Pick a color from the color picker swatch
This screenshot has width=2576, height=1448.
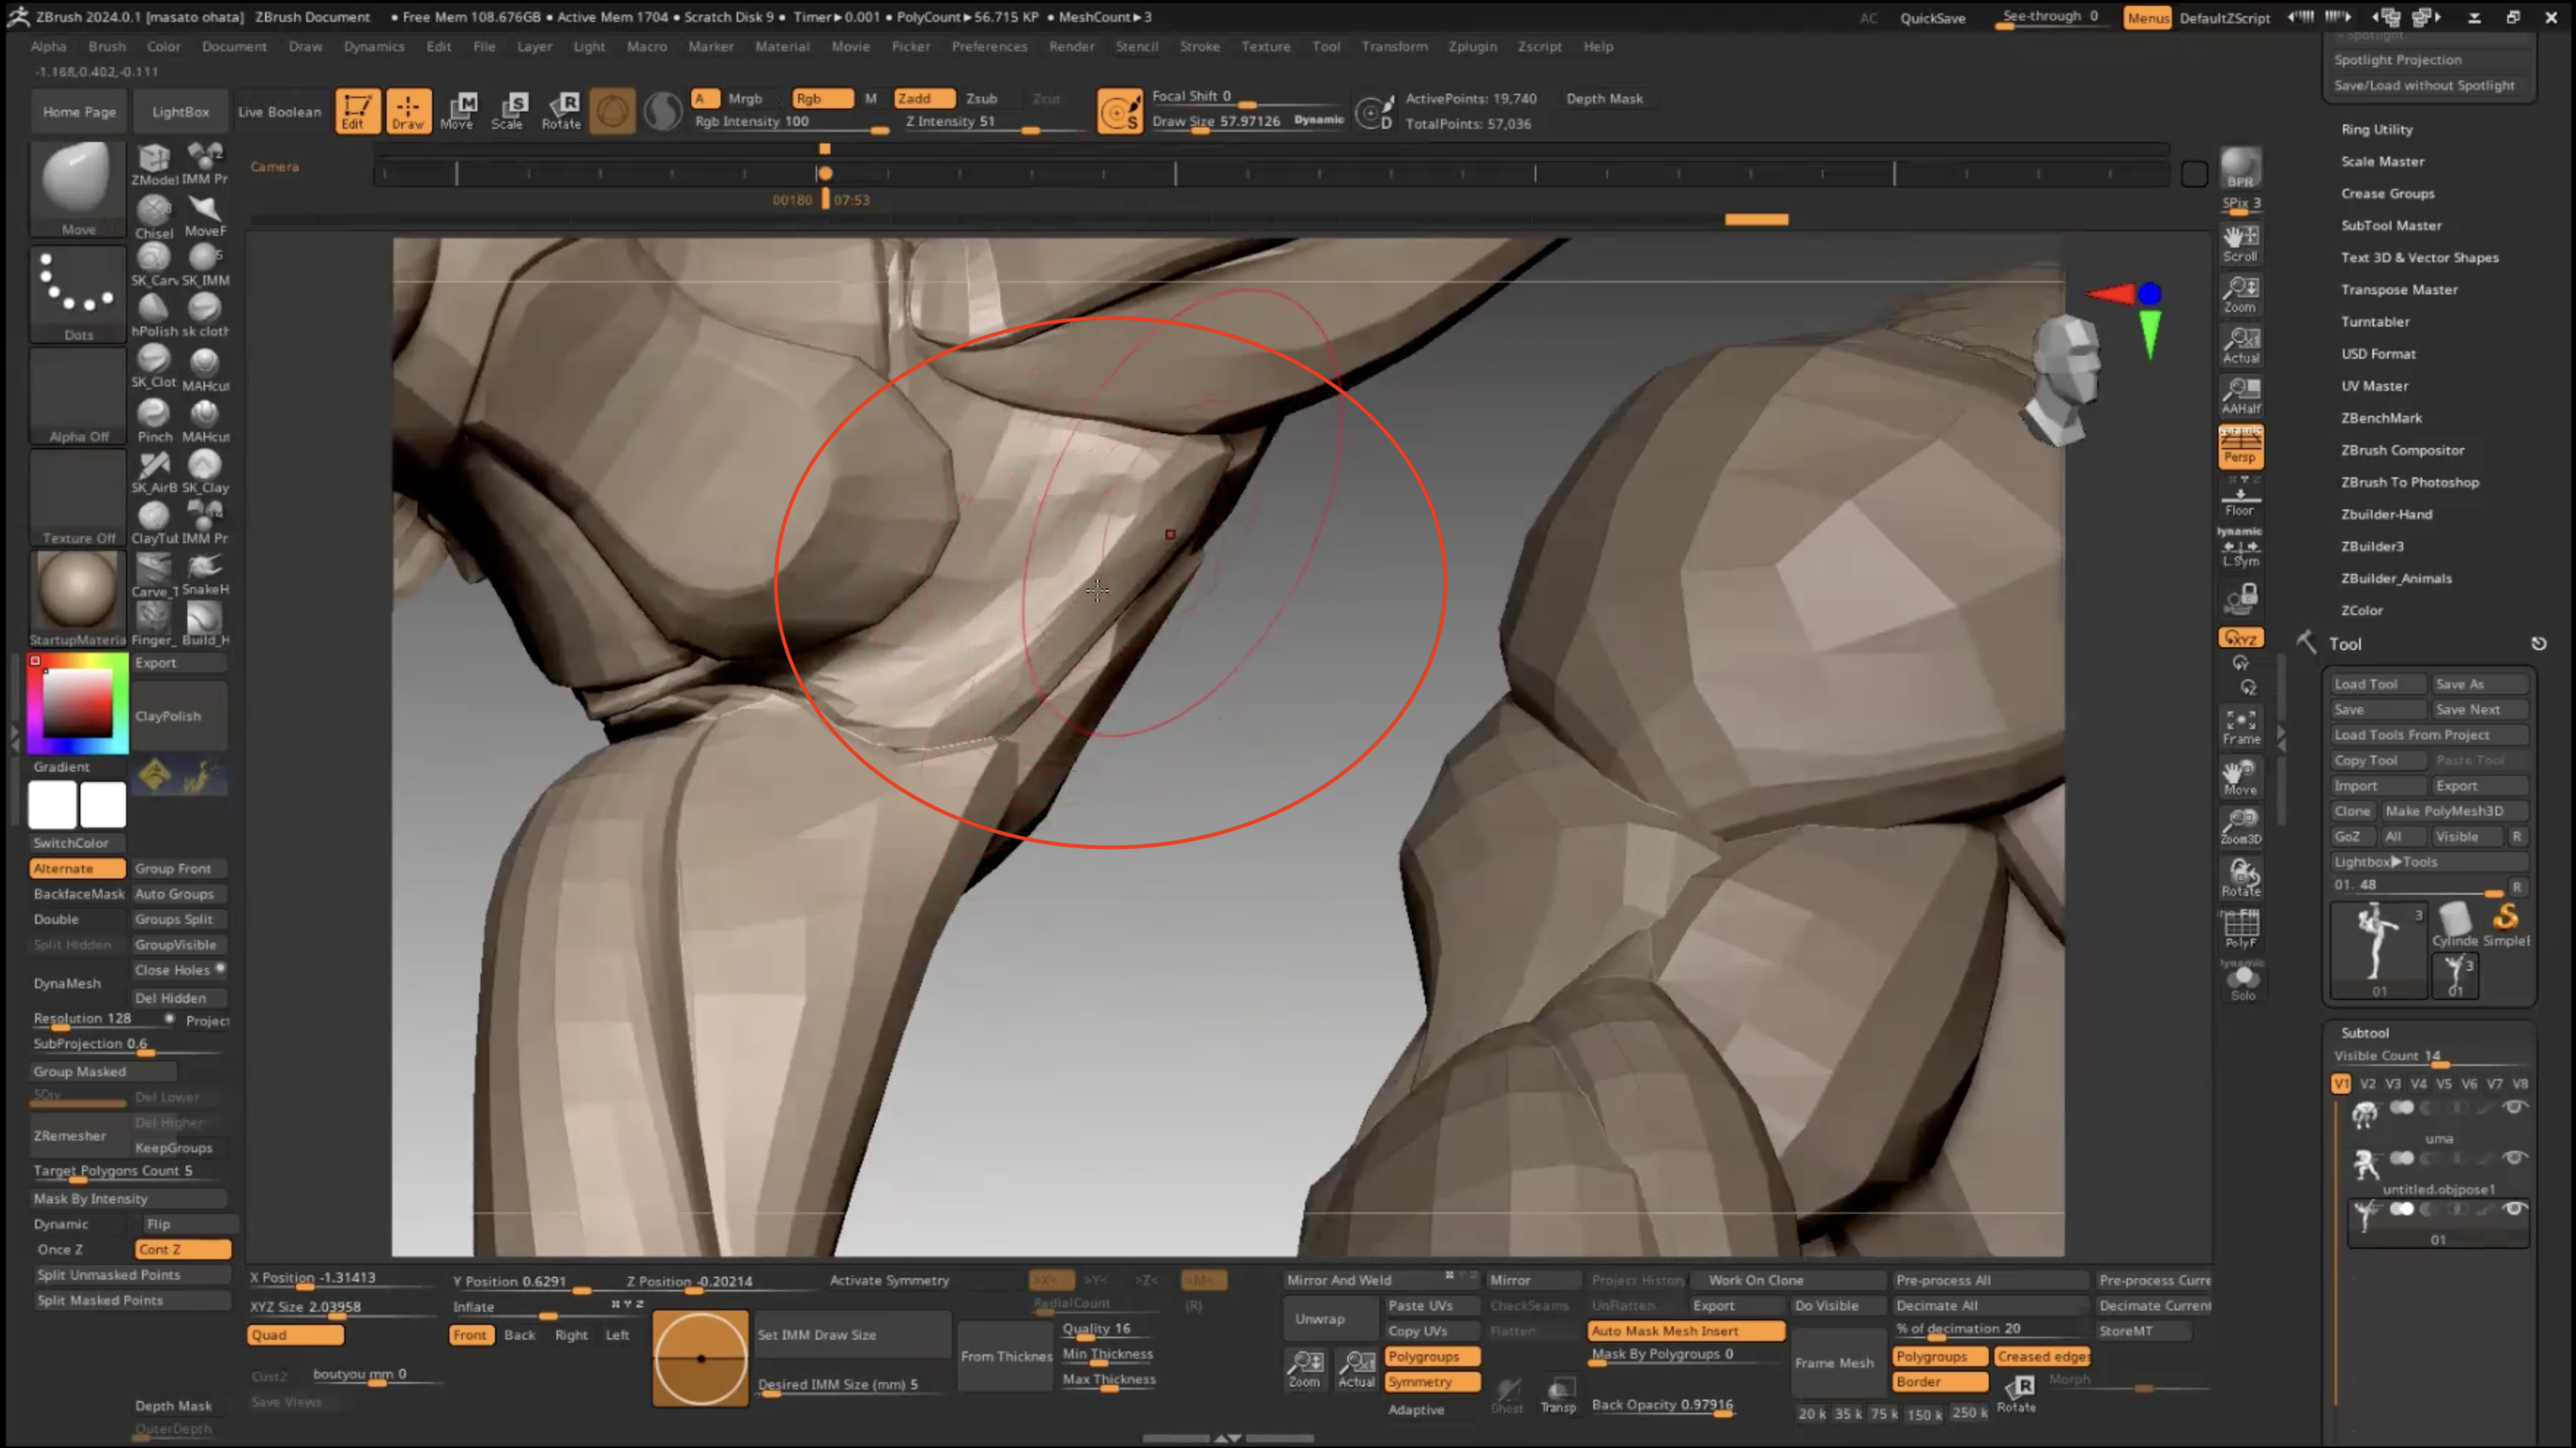pyautogui.click(x=77, y=703)
